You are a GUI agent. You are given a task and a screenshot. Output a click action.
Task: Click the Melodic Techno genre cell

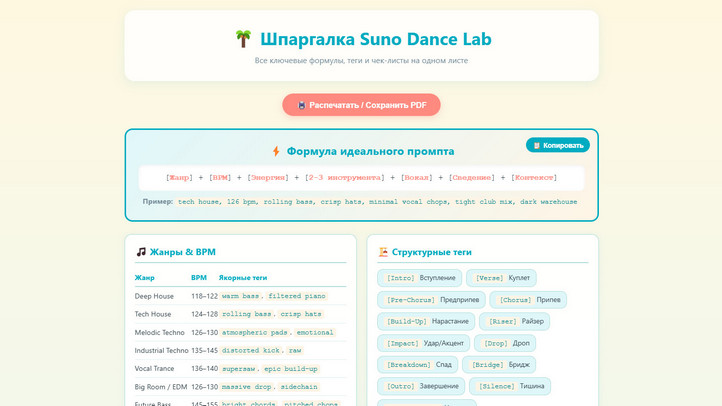coord(159,332)
